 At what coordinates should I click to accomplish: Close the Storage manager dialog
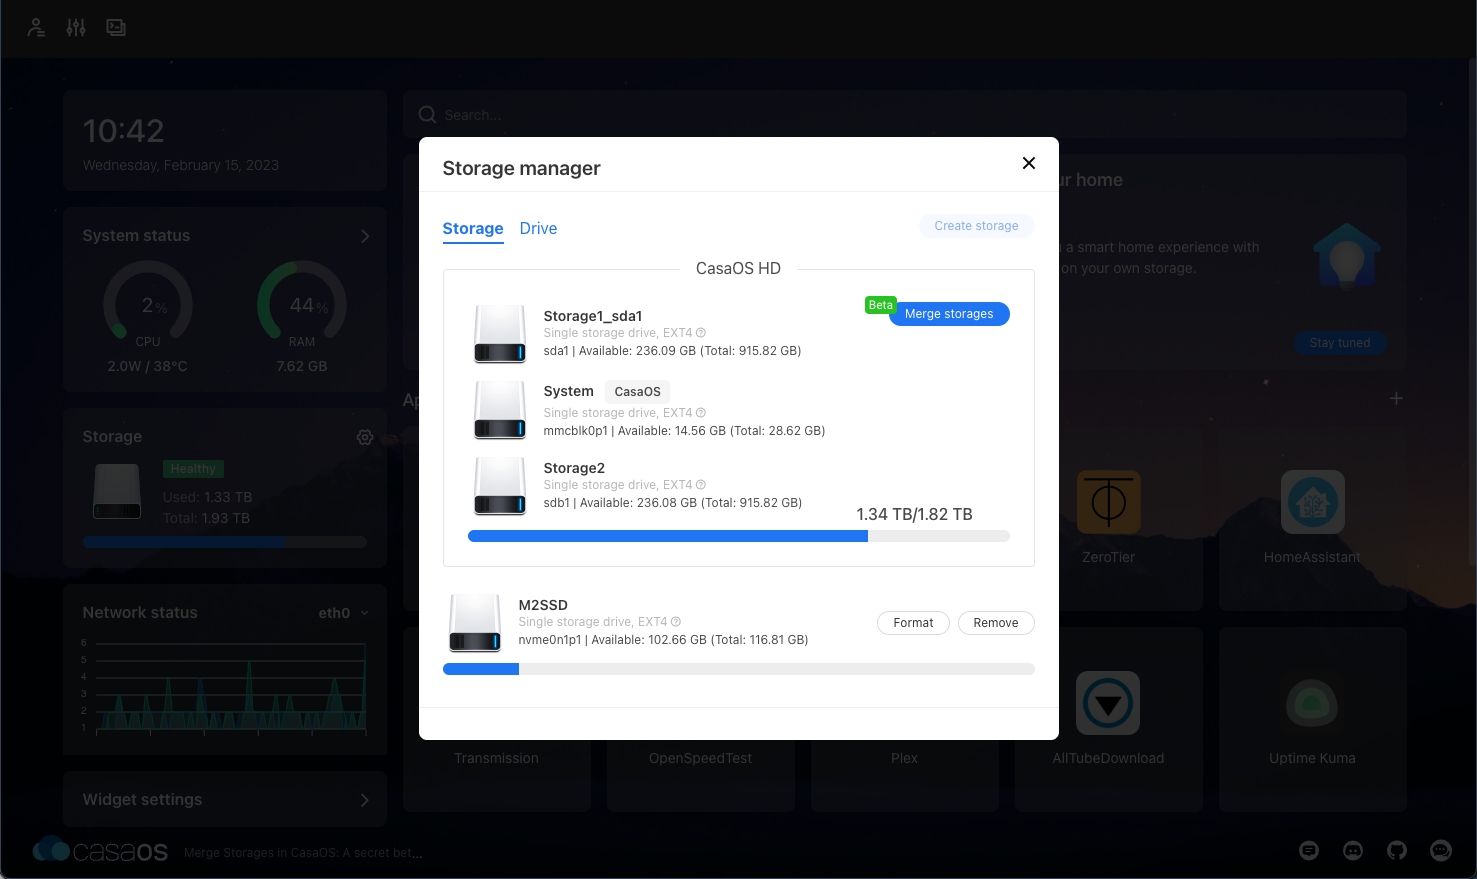[1028, 163]
